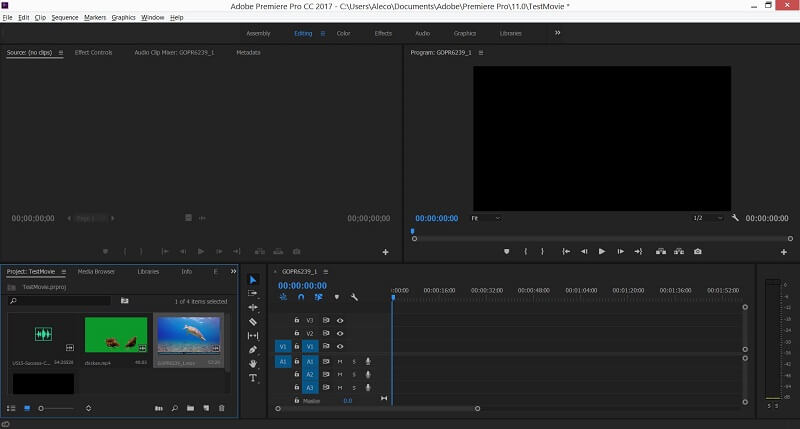
Task: Open the Media Browser tab
Action: click(96, 272)
